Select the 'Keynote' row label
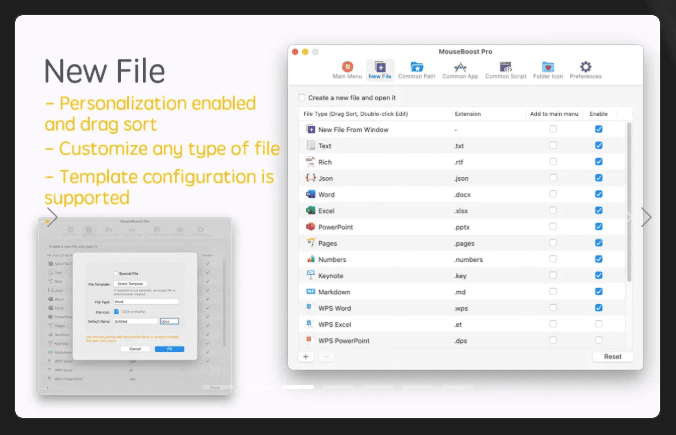The width and height of the screenshot is (676, 435). [x=331, y=275]
